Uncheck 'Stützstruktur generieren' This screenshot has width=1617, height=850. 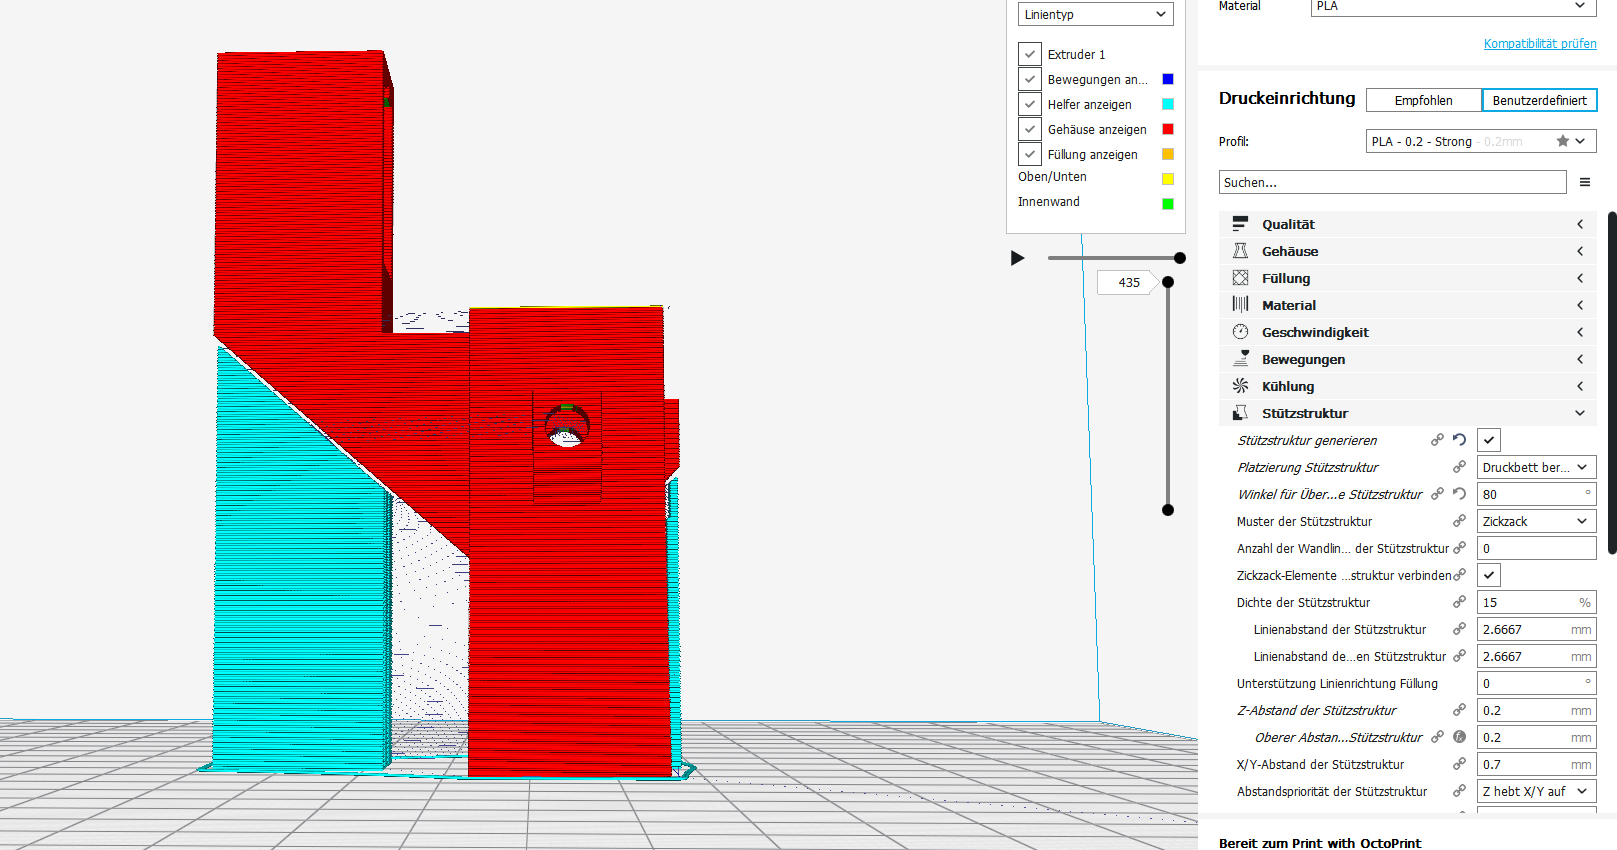[1489, 440]
